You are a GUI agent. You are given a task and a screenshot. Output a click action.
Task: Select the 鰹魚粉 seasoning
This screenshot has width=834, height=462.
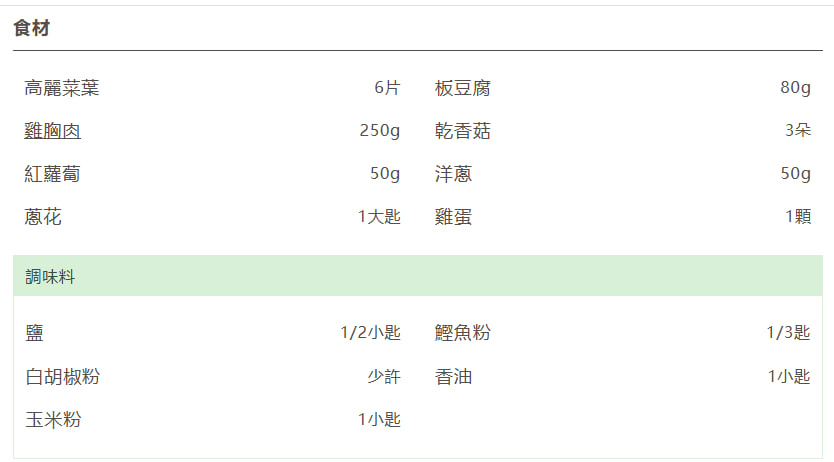pyautogui.click(x=463, y=333)
